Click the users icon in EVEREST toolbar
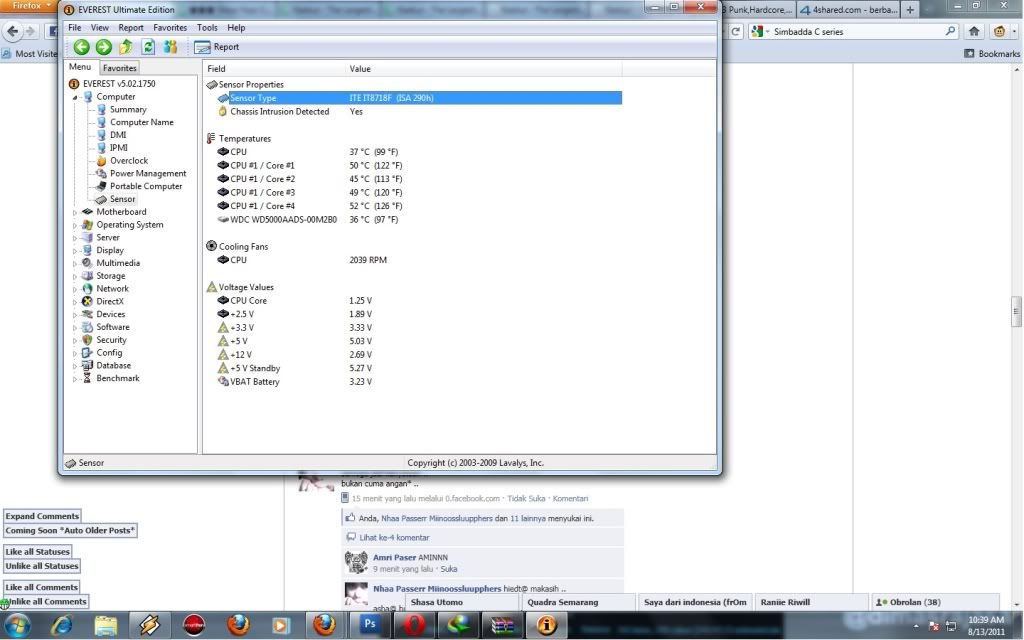1024x640 pixels. click(x=170, y=47)
